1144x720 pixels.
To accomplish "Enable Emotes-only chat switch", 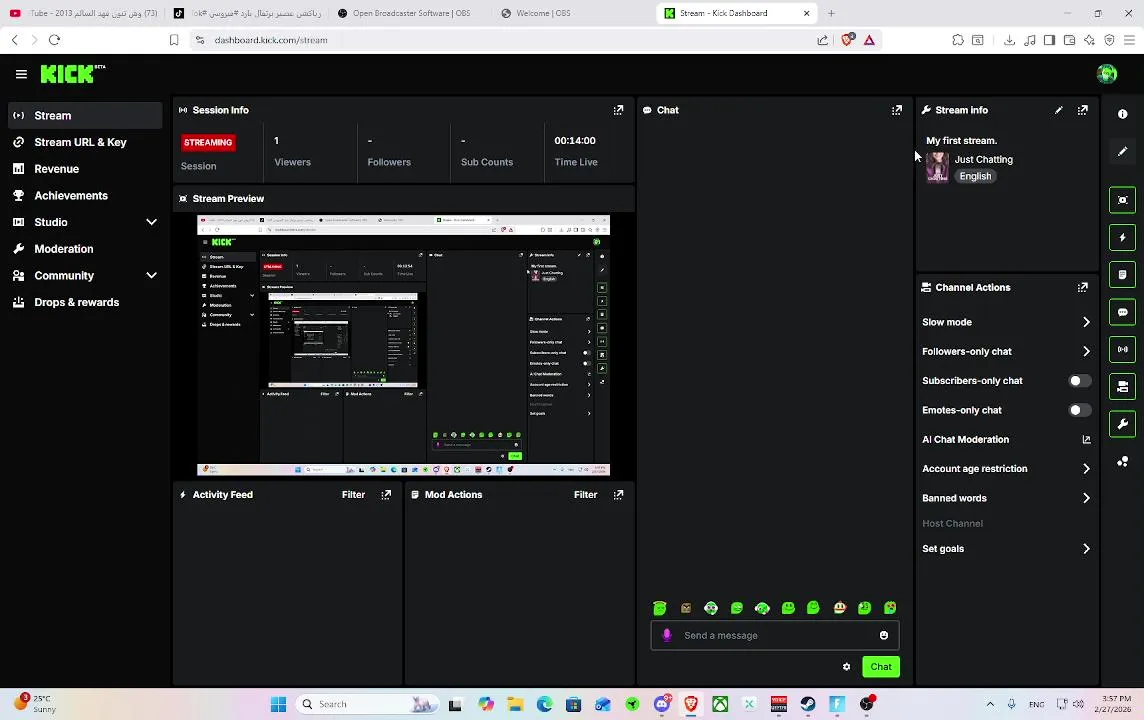I will tap(1080, 410).
